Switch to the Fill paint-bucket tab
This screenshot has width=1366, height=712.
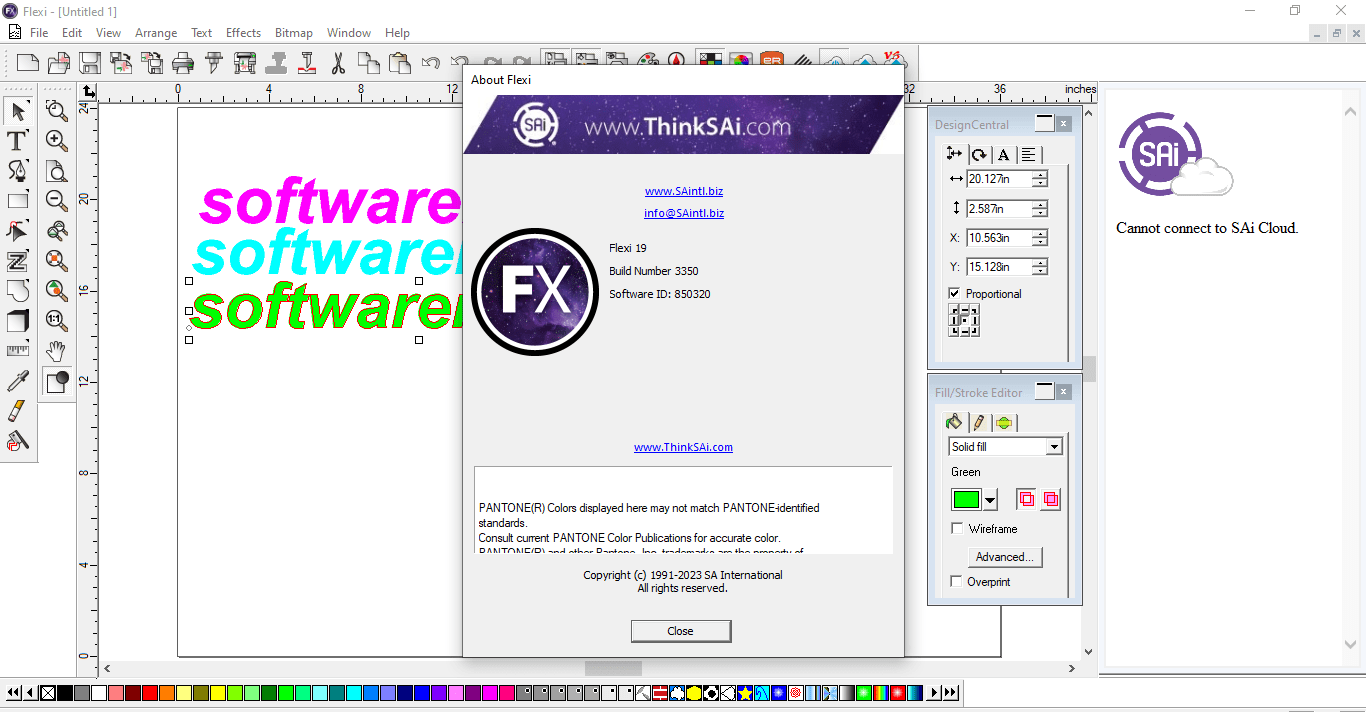[x=954, y=422]
